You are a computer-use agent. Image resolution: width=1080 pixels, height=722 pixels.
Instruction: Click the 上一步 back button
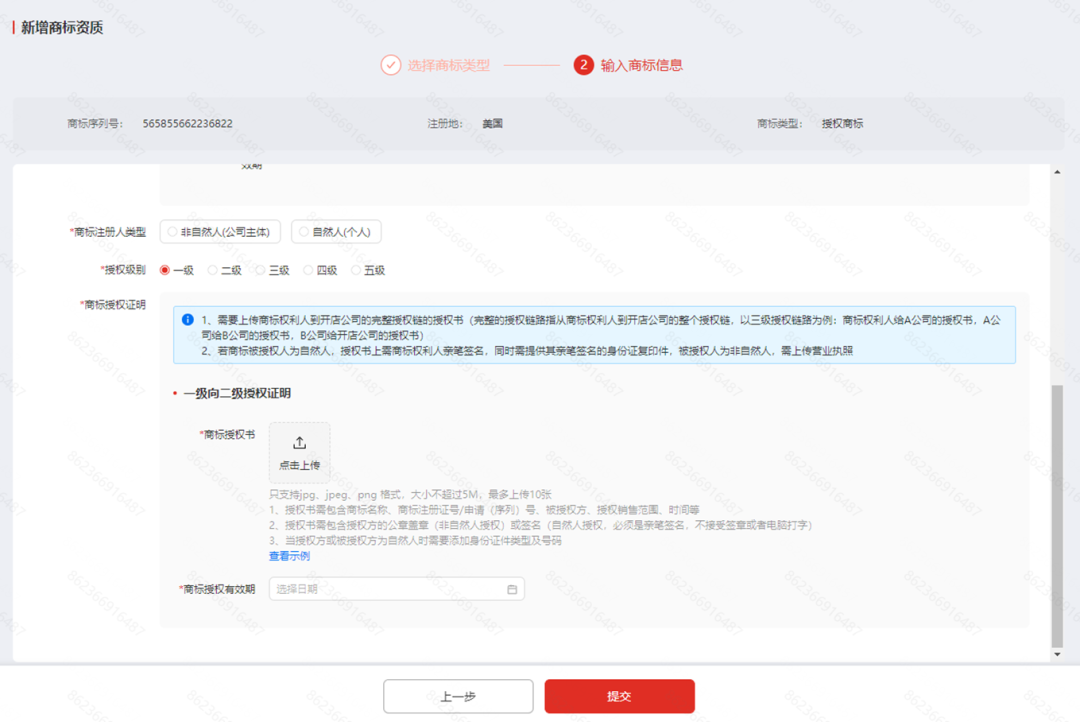pos(458,696)
